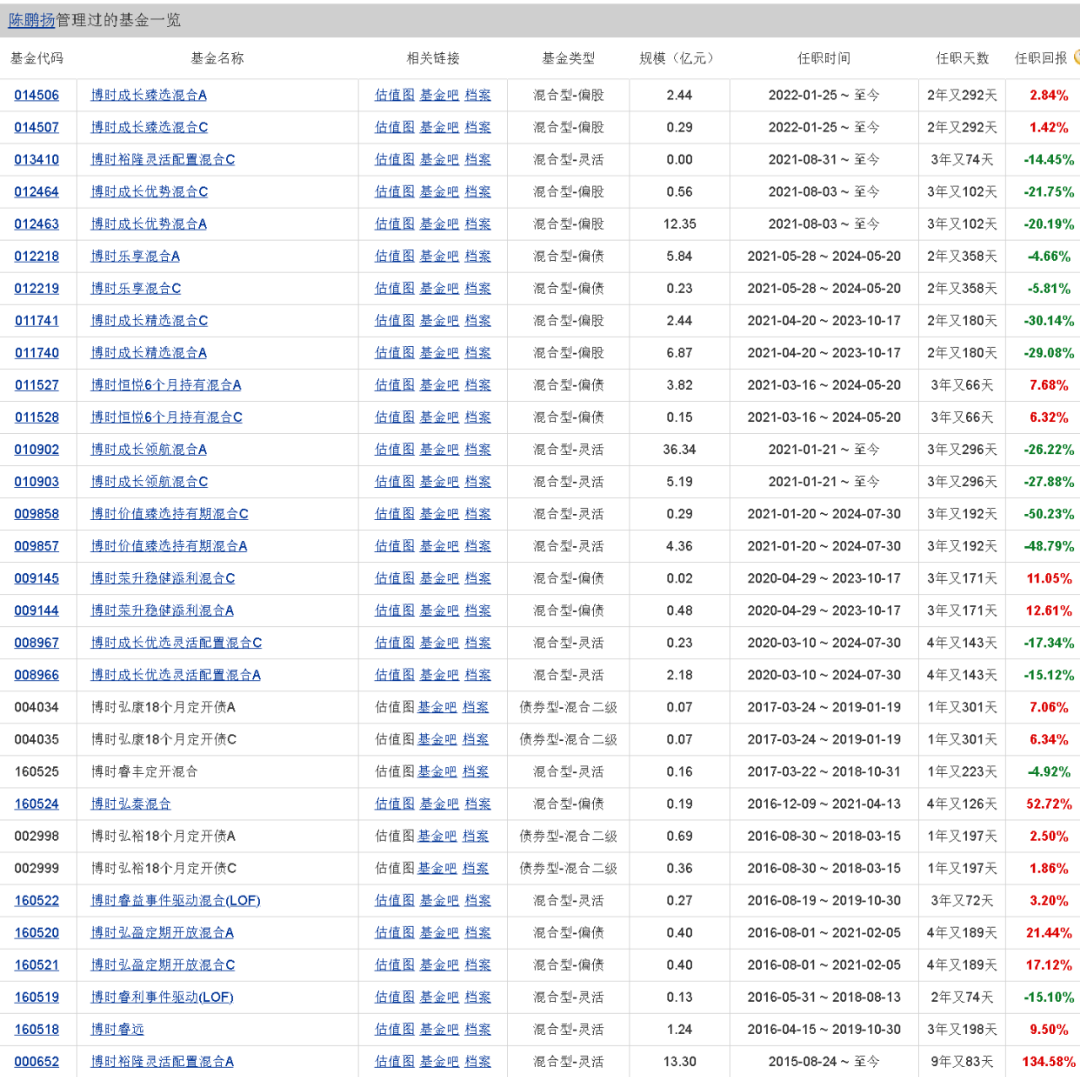Open fund 博时荣升稳健添利混合A
Image resolution: width=1080 pixels, height=1077 pixels.
(x=162, y=611)
